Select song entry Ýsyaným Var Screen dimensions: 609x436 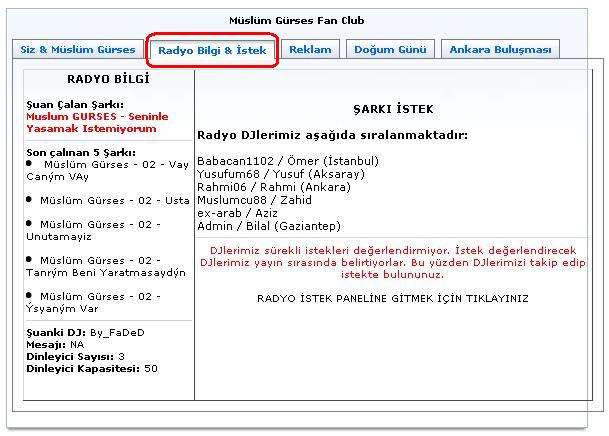tap(93, 302)
